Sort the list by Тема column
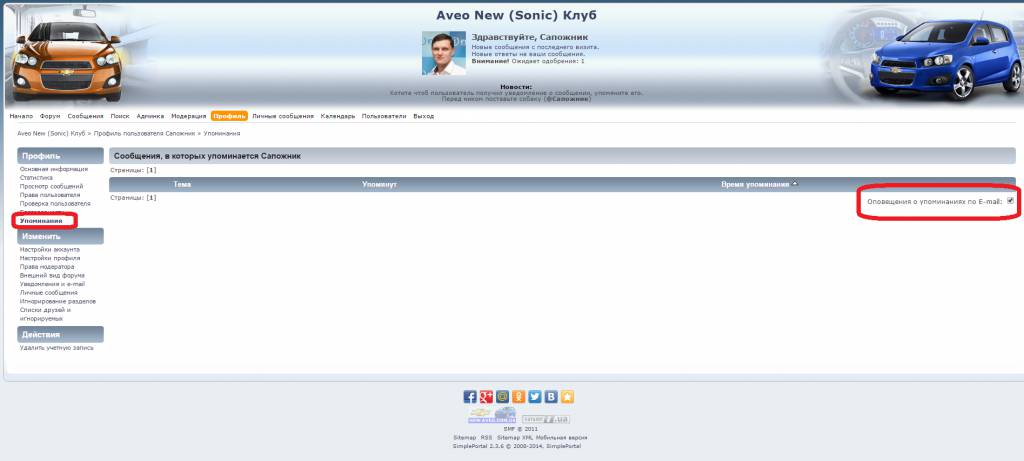 (182, 185)
